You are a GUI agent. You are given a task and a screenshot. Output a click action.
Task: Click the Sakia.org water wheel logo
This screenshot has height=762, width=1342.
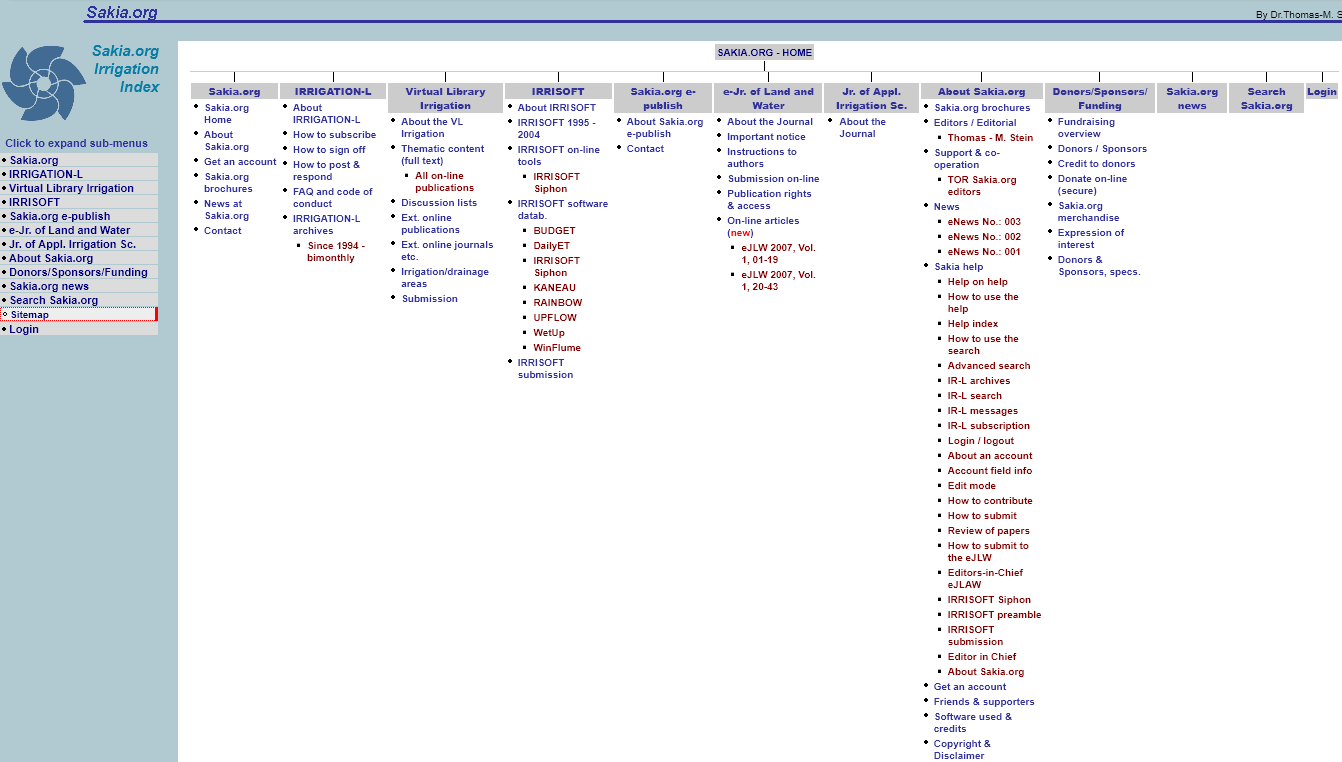click(x=44, y=83)
